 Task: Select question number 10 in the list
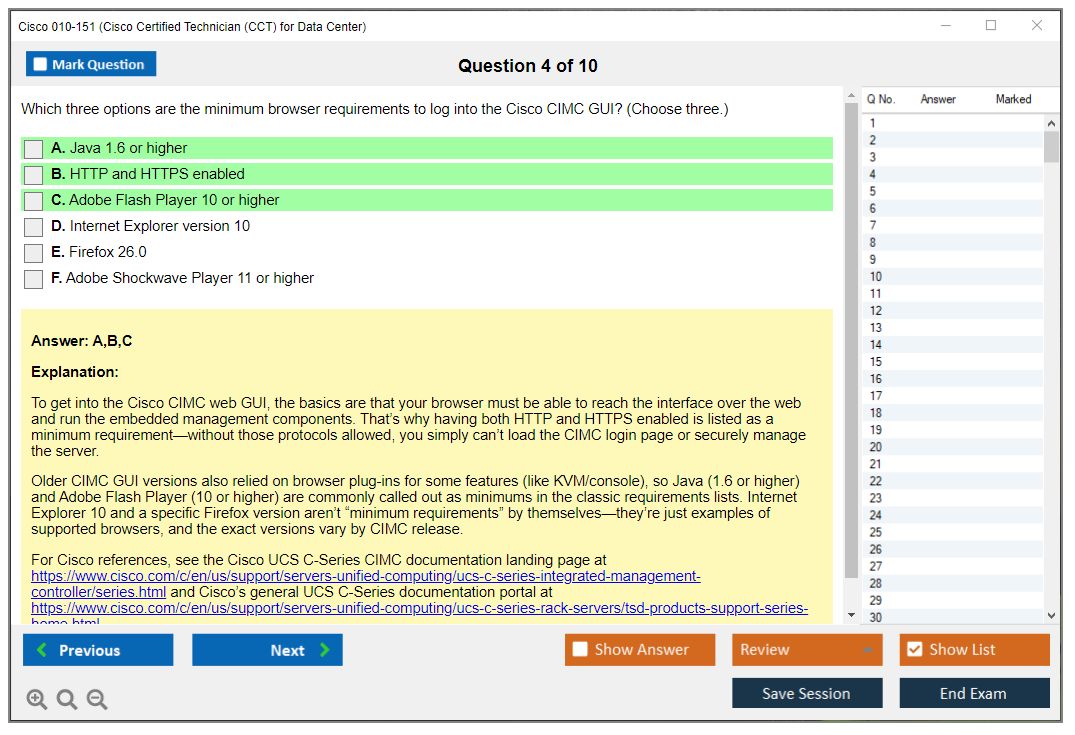pos(876,277)
